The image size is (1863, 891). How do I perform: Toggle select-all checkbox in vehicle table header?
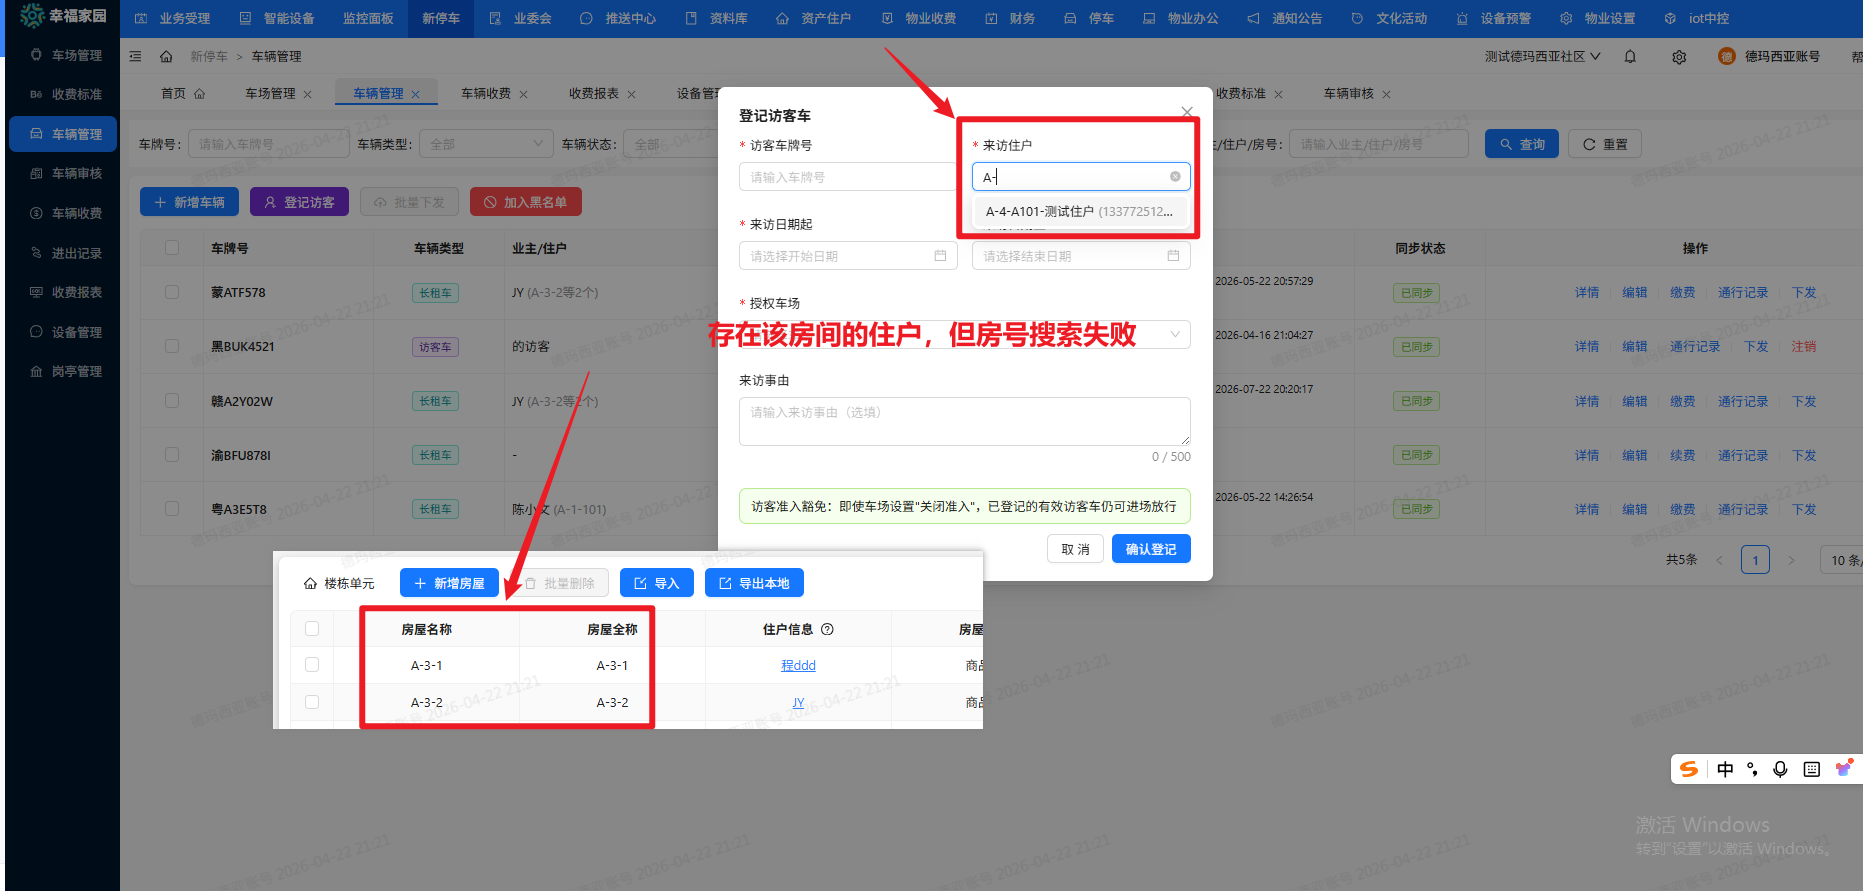tap(172, 248)
